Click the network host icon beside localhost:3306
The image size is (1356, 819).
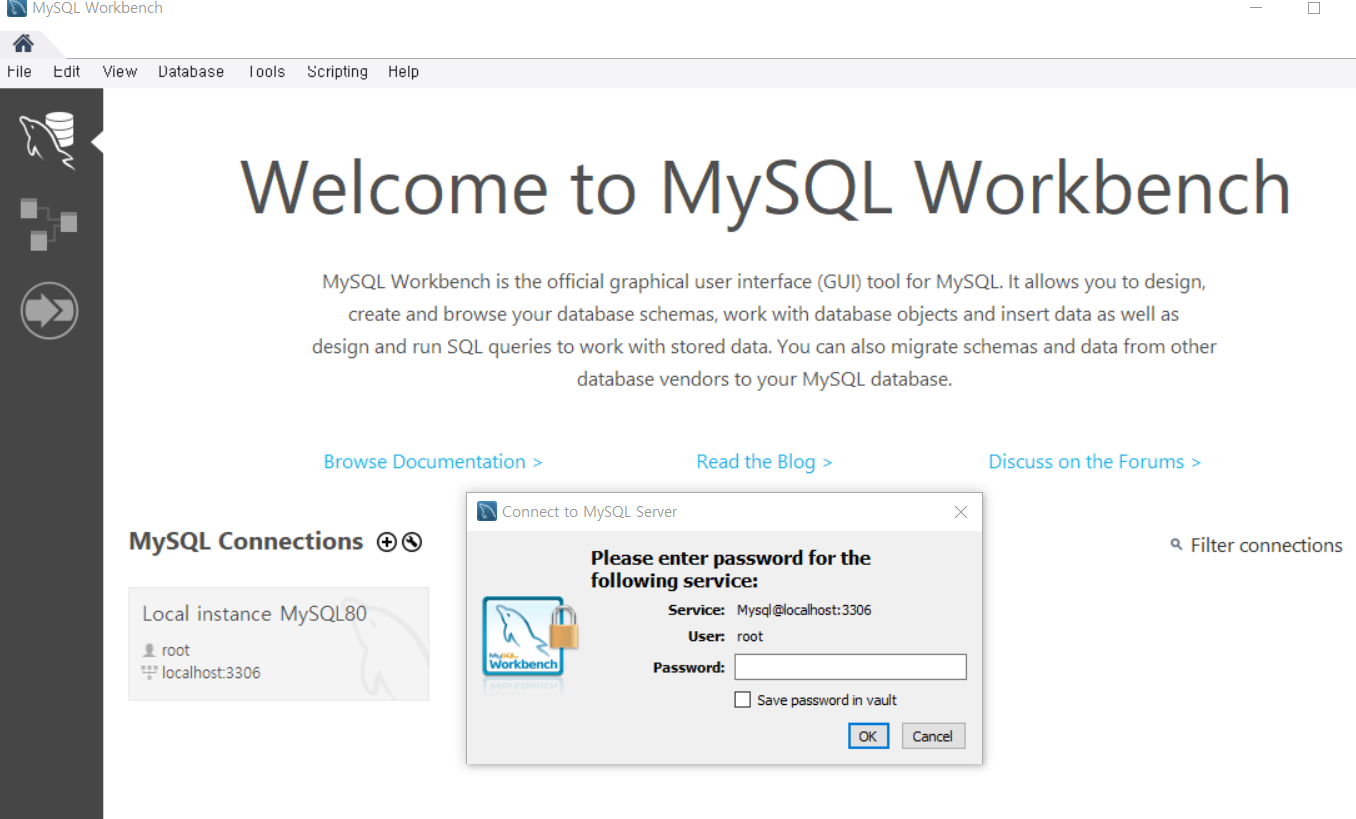coord(150,673)
